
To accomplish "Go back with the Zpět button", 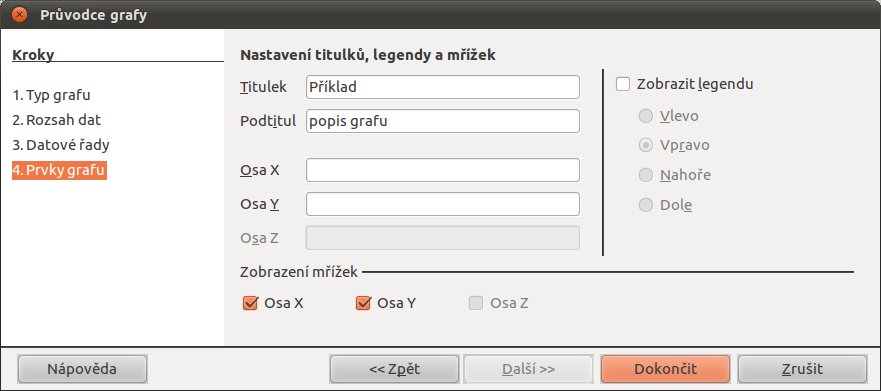I will pyautogui.click(x=394, y=369).
